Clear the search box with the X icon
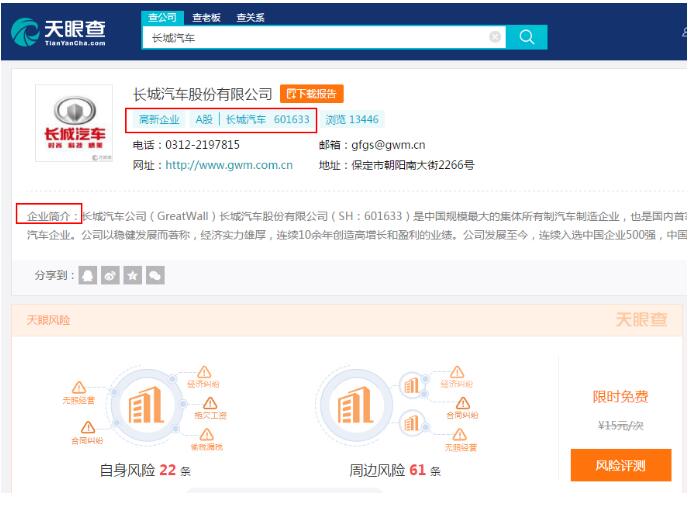This screenshot has width=688, height=508. [495, 37]
